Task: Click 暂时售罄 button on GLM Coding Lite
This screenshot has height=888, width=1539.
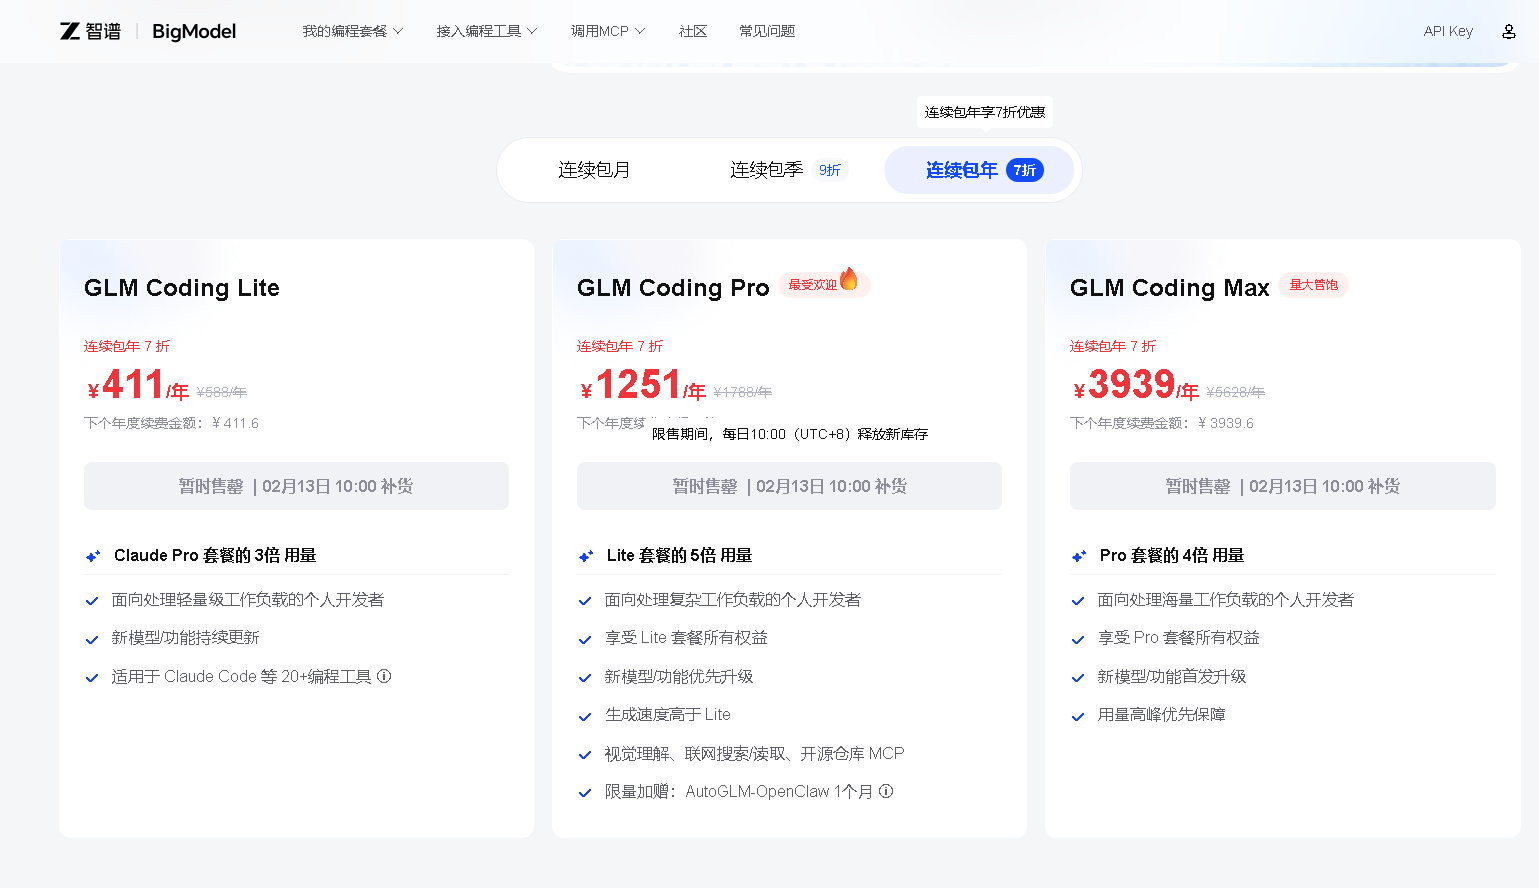Action: (296, 486)
